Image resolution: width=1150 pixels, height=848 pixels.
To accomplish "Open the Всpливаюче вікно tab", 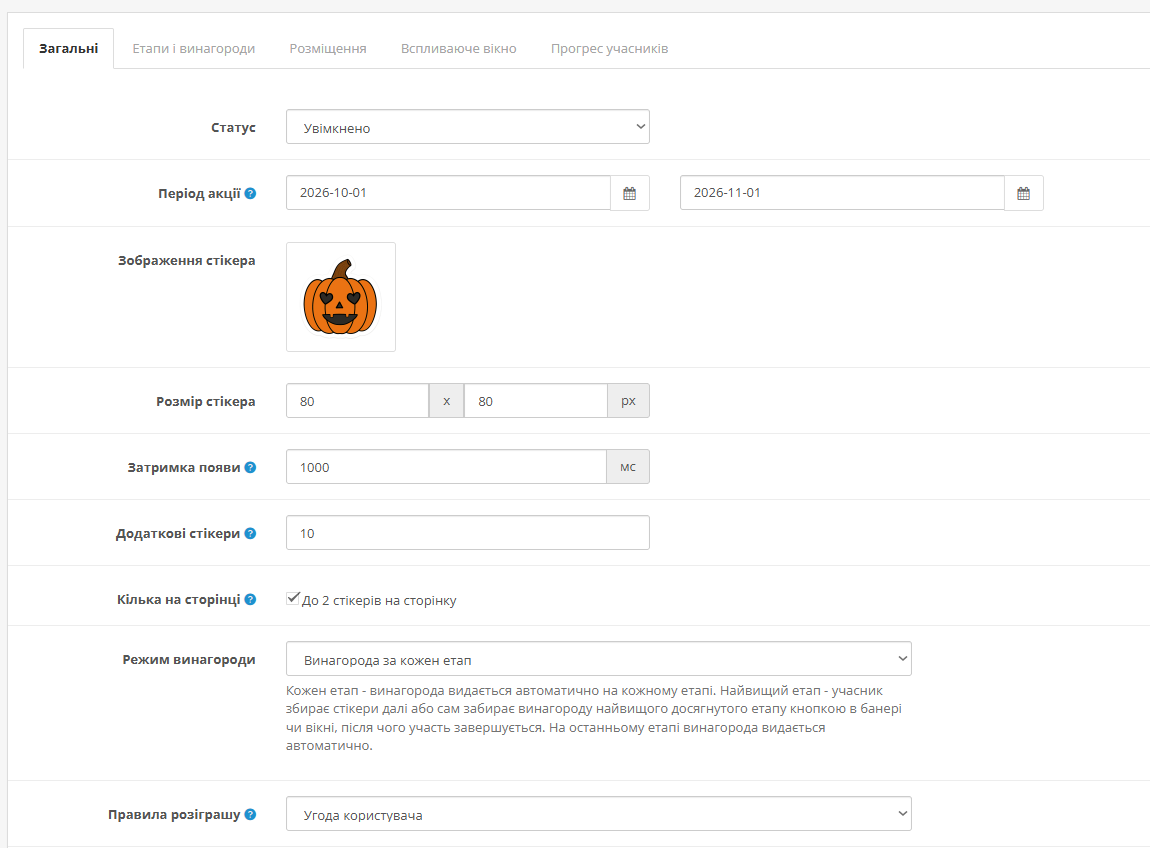I will [458, 48].
